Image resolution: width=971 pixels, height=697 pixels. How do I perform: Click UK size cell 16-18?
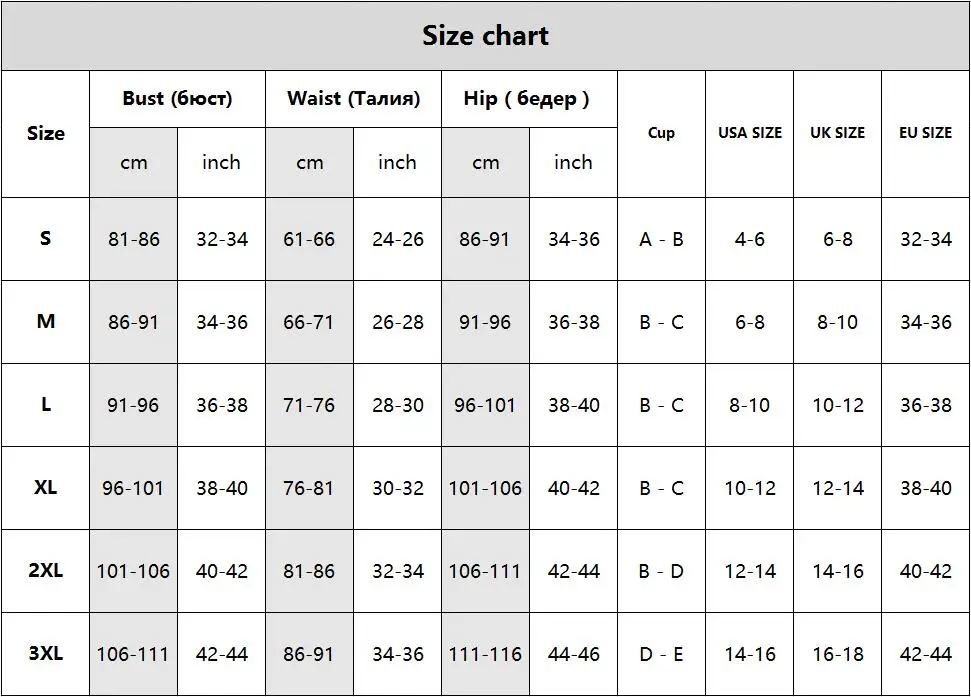[x=838, y=654]
